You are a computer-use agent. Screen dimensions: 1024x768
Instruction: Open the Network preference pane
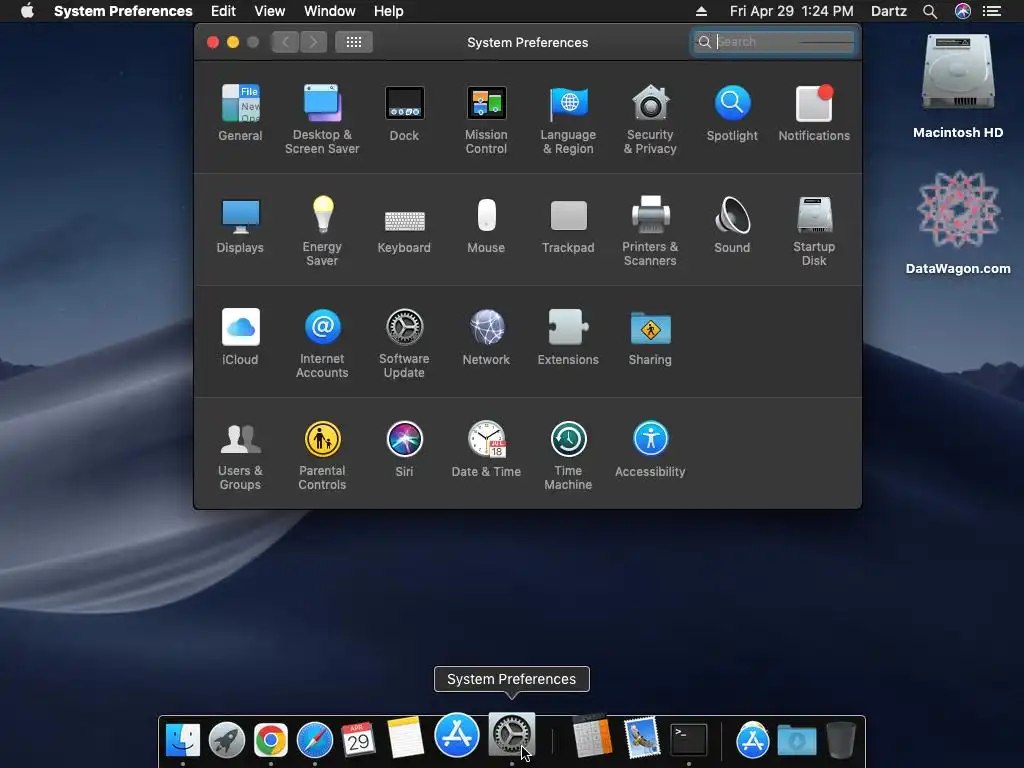point(486,336)
